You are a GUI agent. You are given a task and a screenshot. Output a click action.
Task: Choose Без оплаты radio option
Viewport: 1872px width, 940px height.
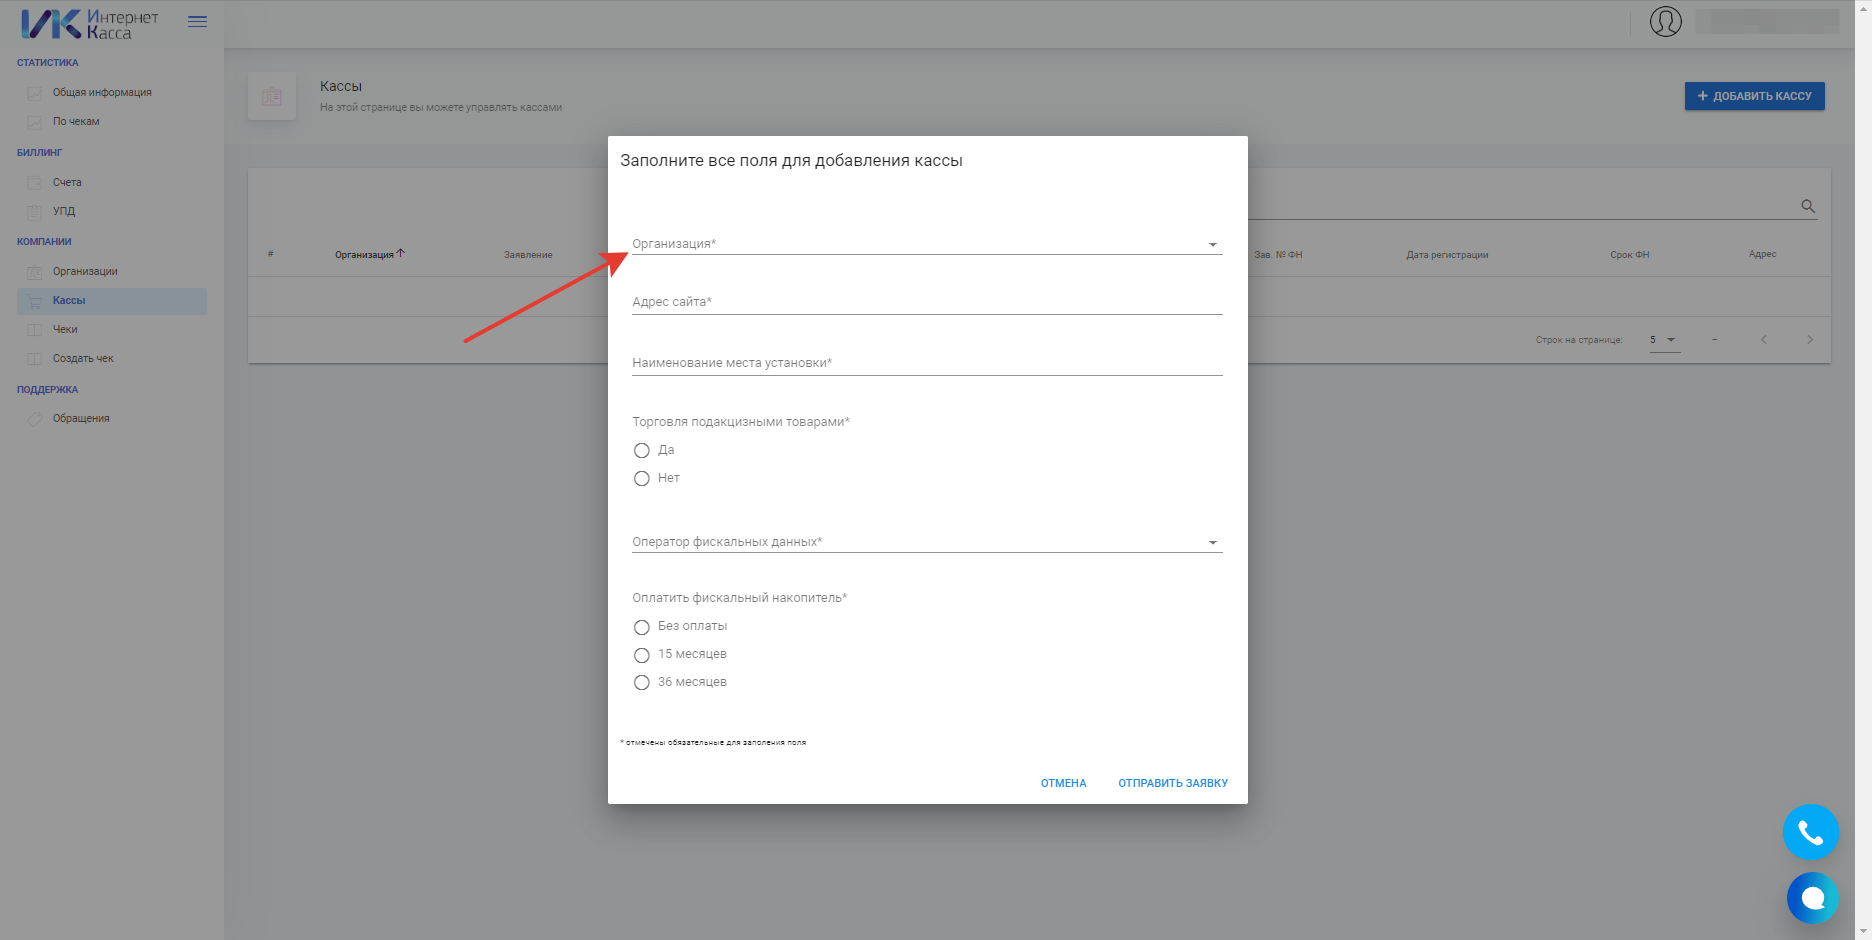click(642, 627)
